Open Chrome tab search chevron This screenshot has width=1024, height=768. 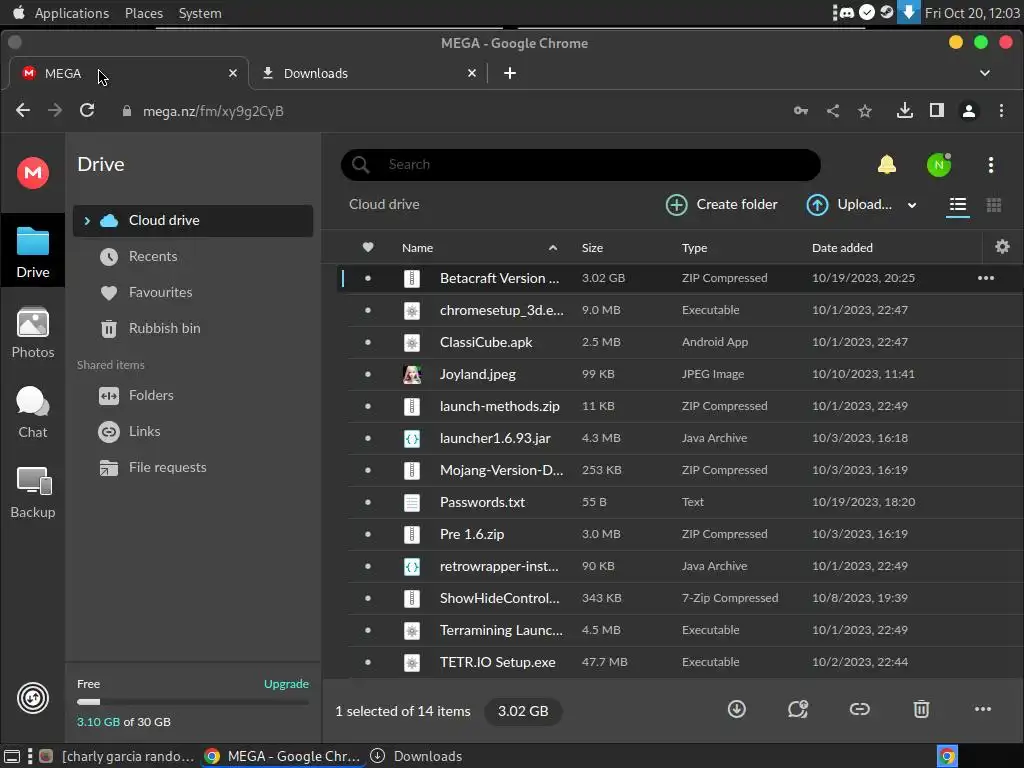[x=984, y=73]
